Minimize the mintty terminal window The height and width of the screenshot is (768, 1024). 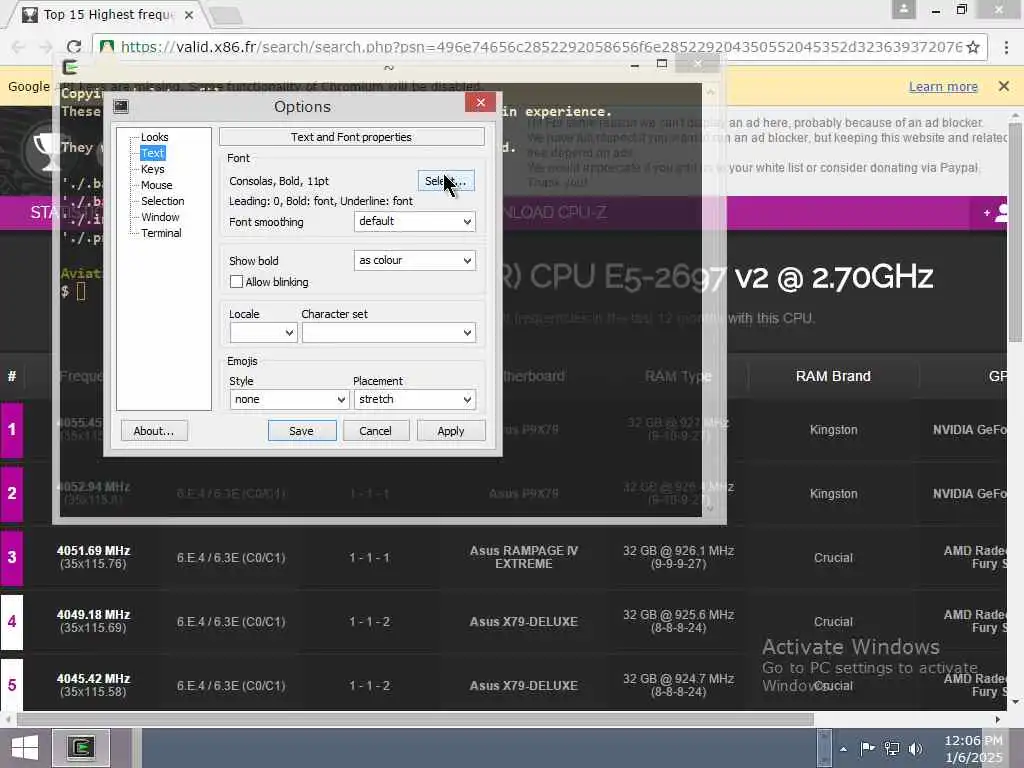(635, 65)
